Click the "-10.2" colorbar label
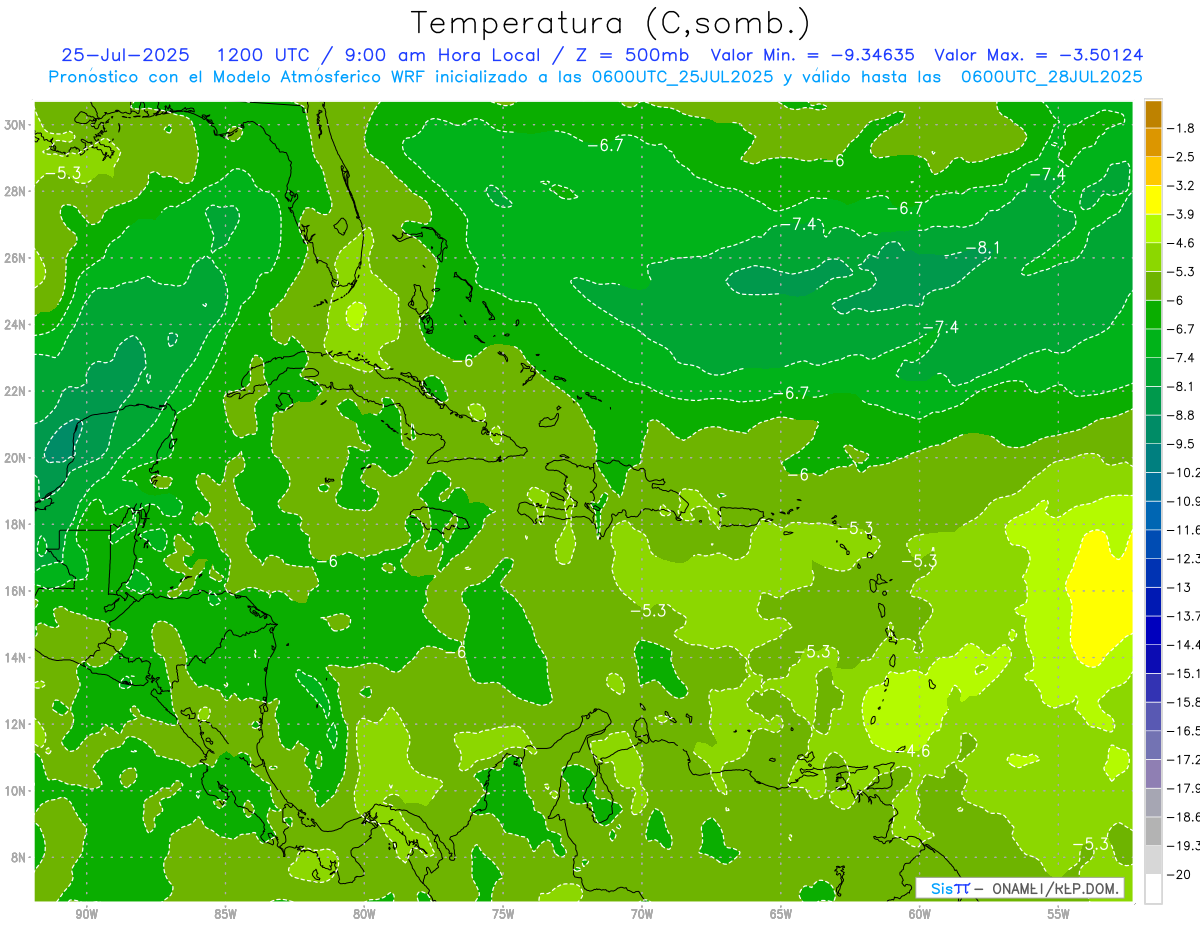 click(1185, 472)
